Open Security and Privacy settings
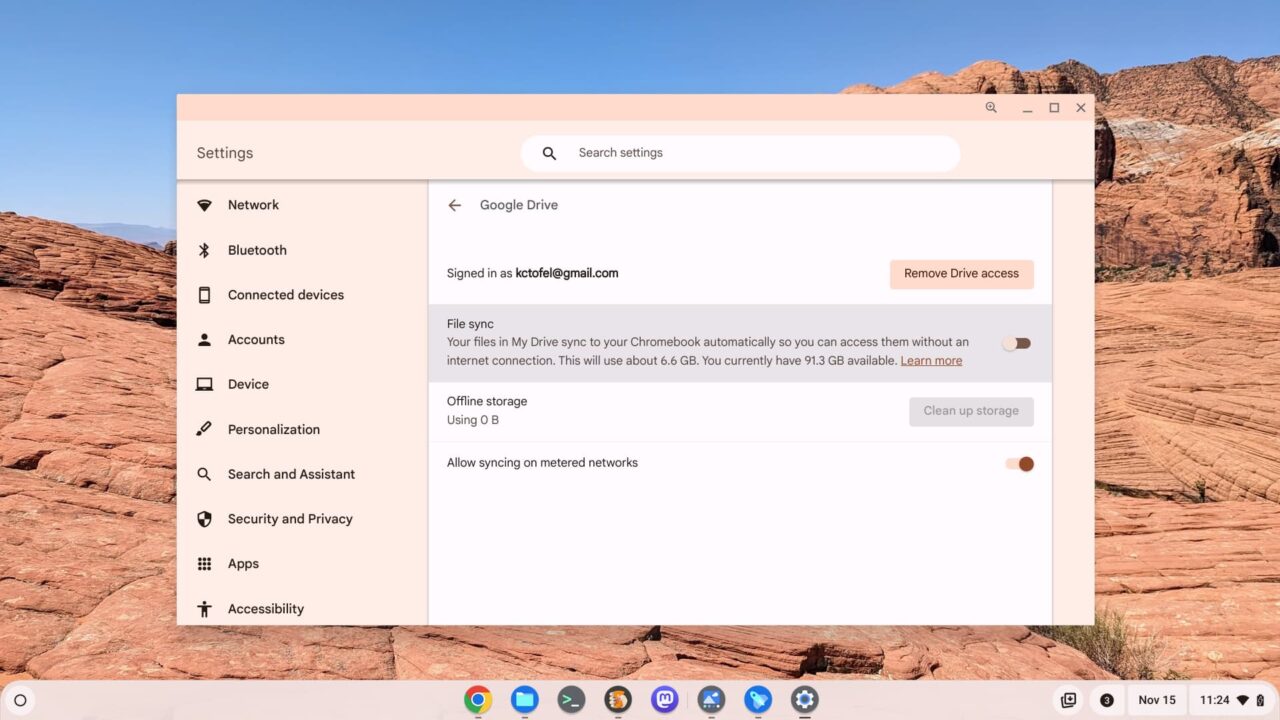The image size is (1280, 720). 302,519
